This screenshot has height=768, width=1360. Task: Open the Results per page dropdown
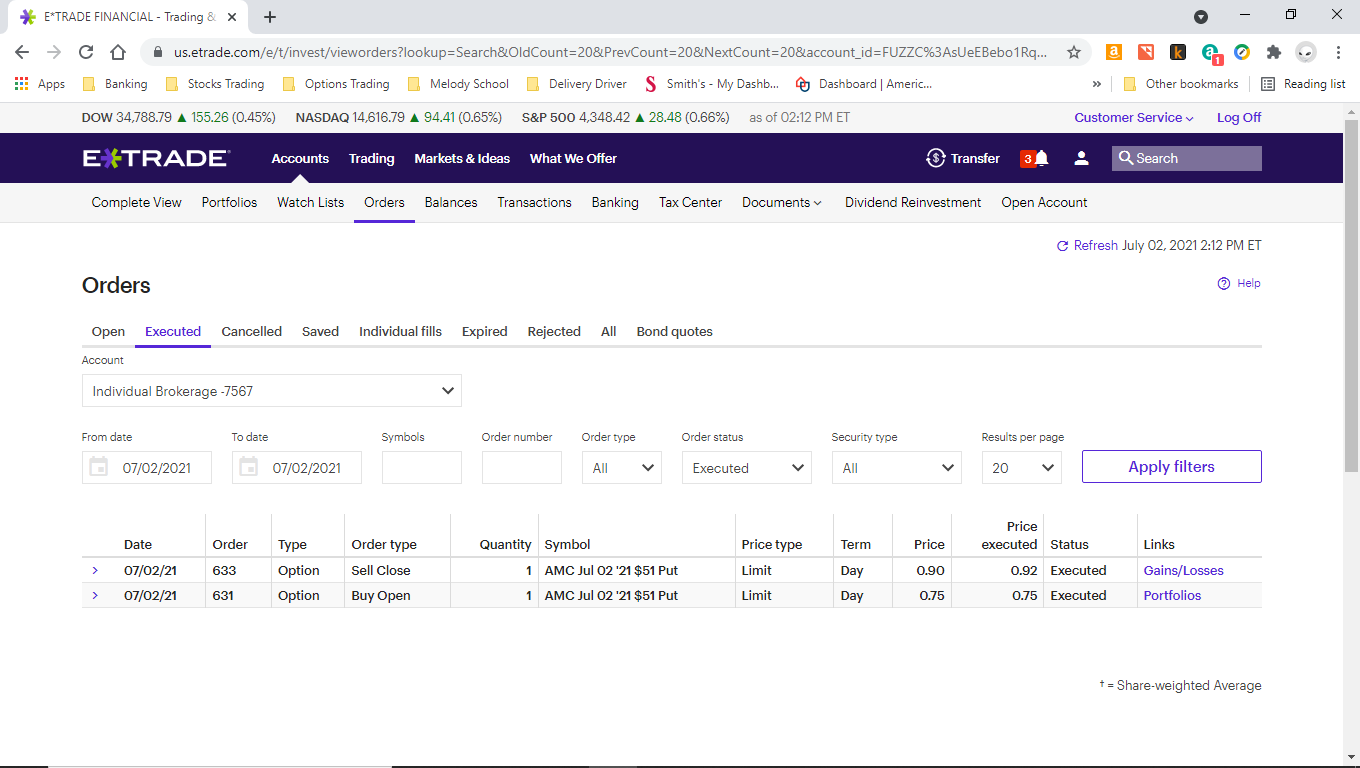click(x=1021, y=468)
